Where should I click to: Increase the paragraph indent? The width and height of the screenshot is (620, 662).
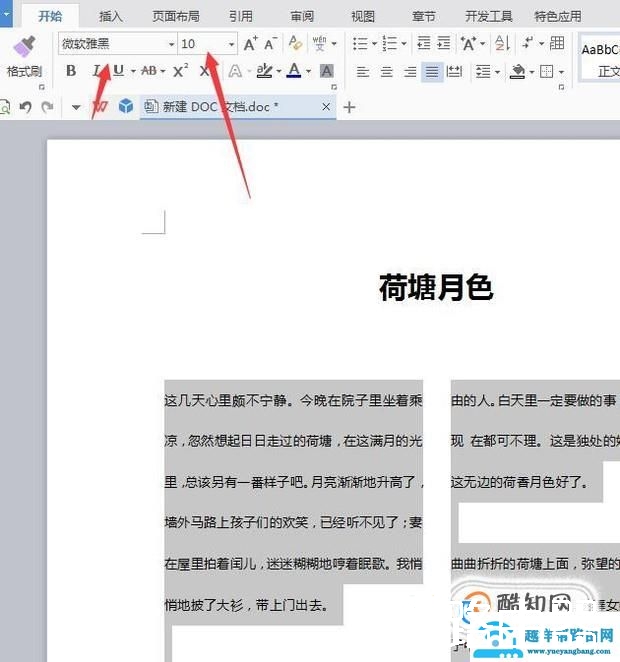[444, 43]
